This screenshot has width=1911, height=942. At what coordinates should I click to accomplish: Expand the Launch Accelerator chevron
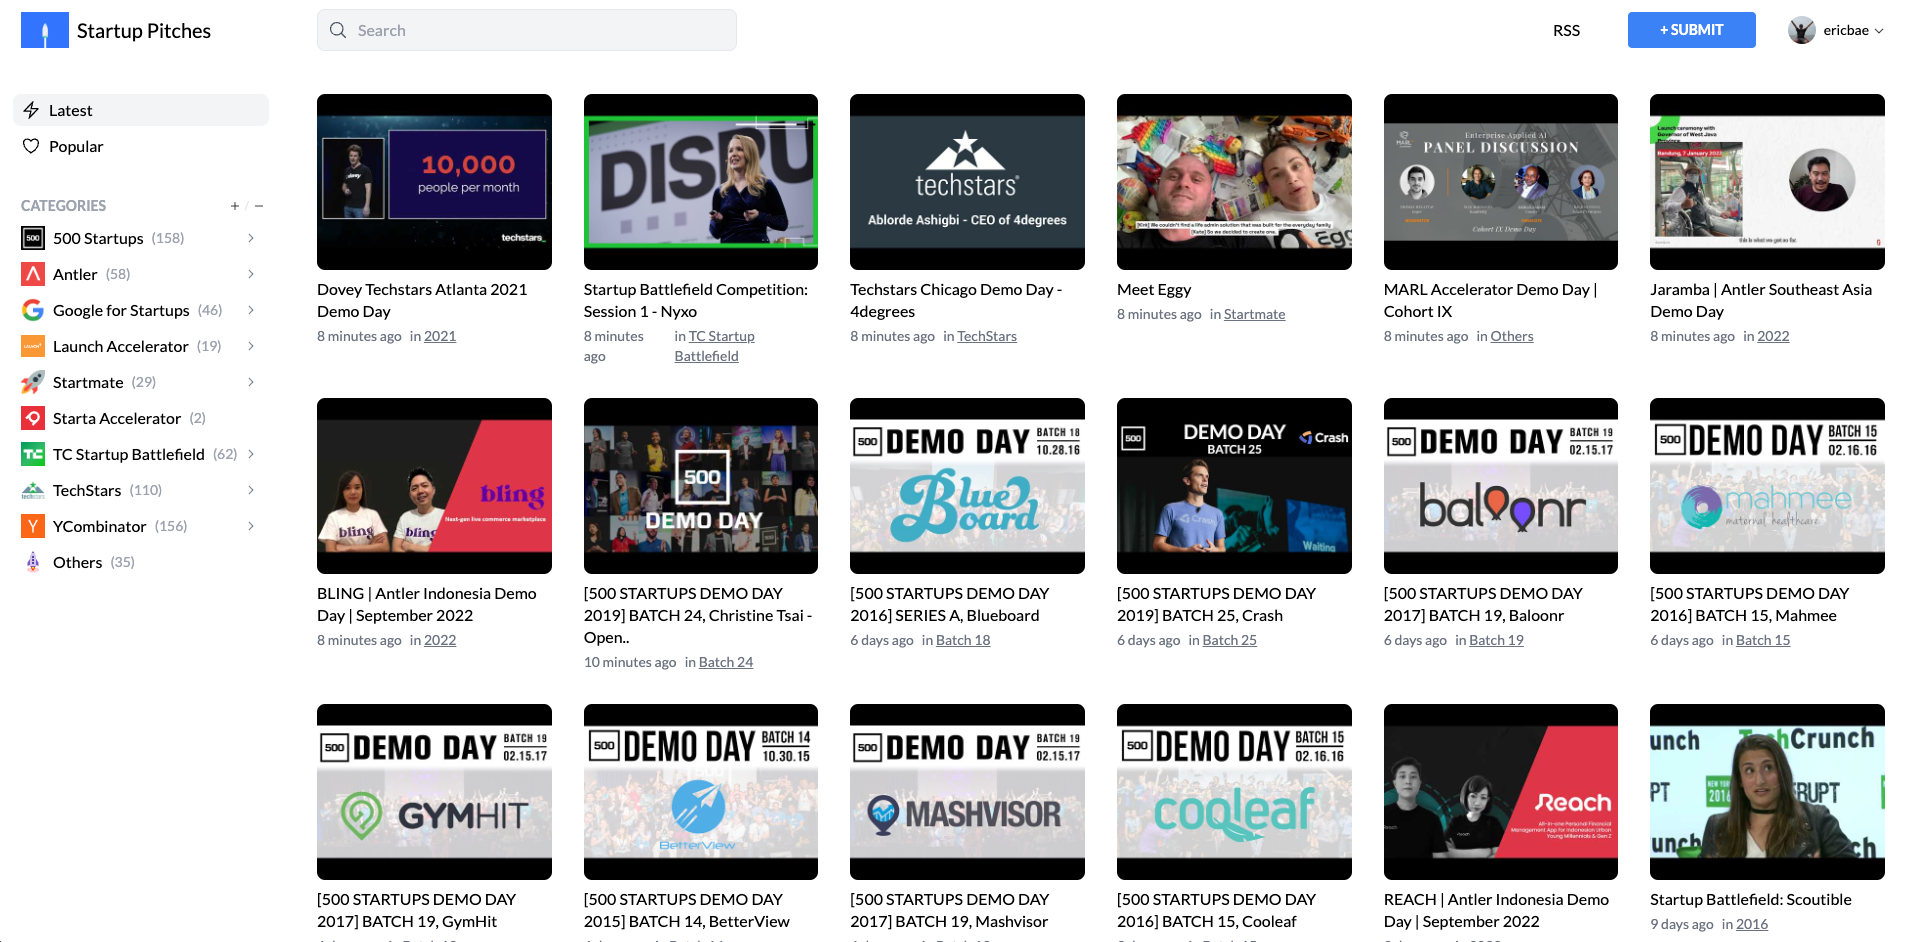[x=251, y=346]
